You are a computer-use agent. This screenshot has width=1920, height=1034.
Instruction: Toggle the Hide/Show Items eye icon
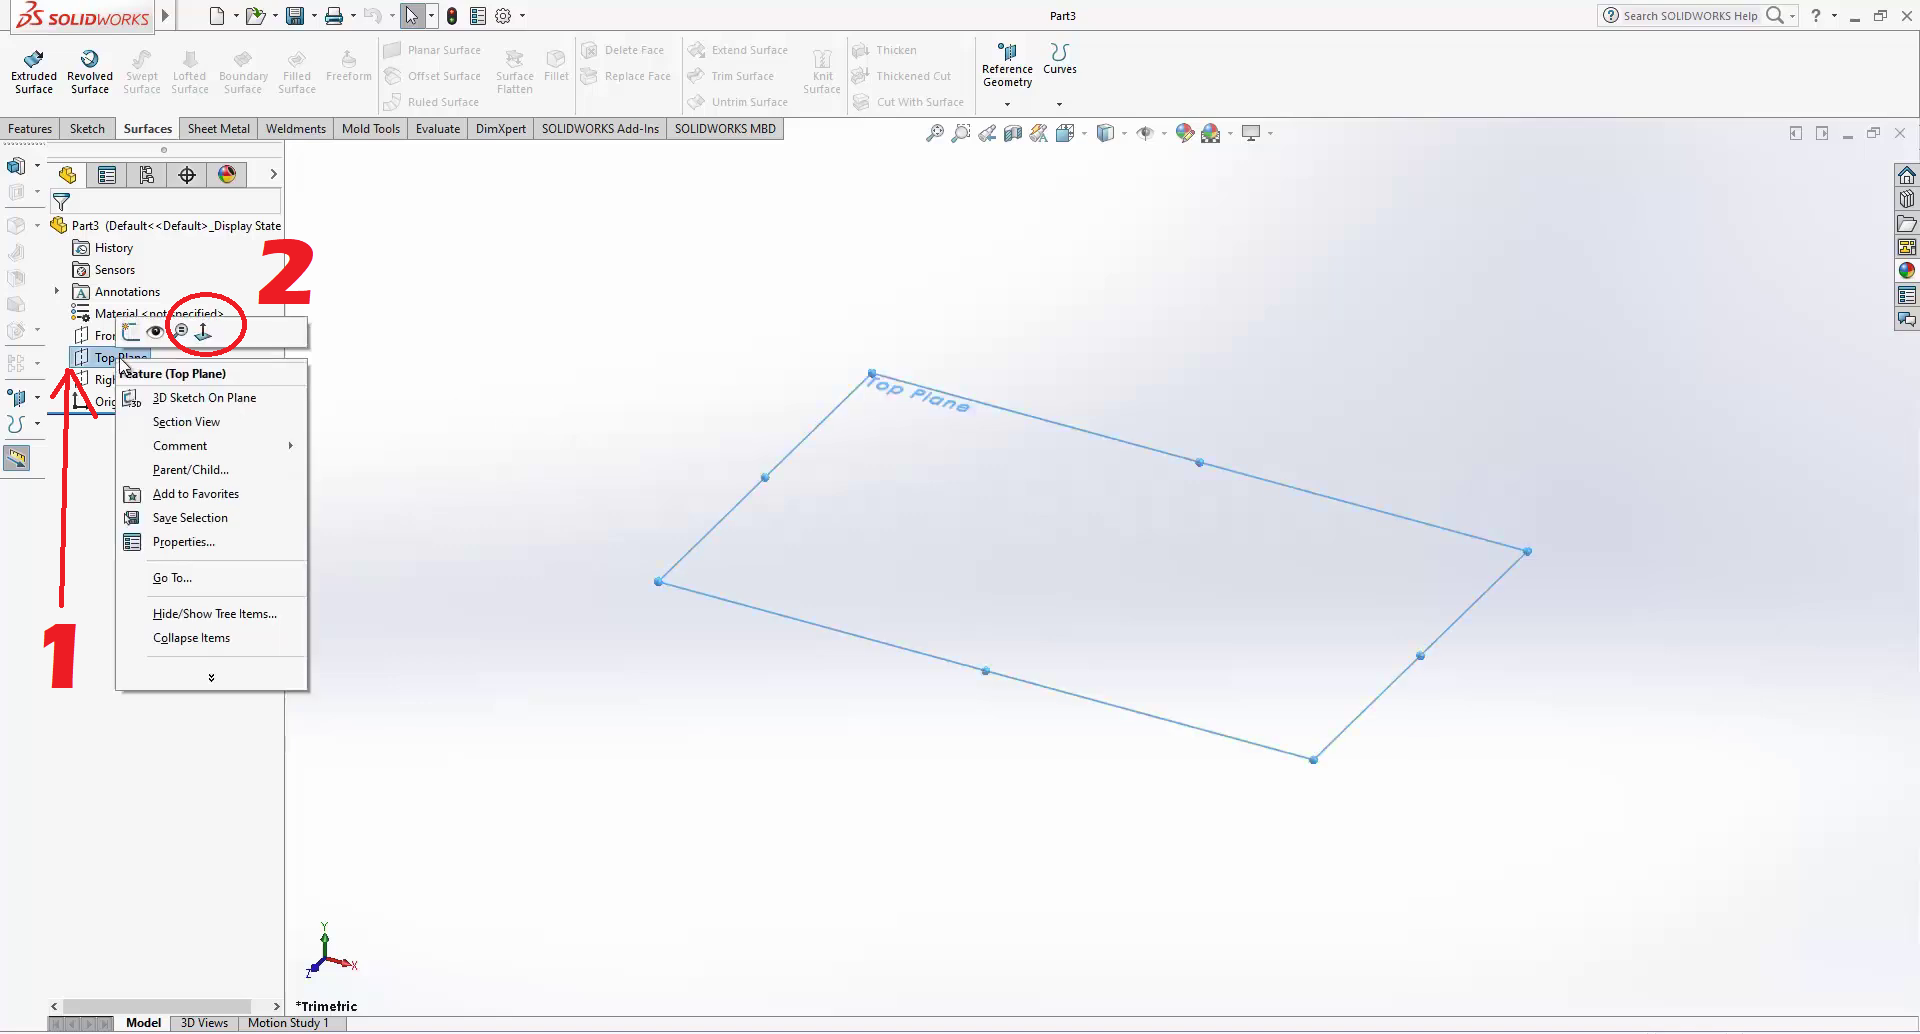(x=1145, y=133)
